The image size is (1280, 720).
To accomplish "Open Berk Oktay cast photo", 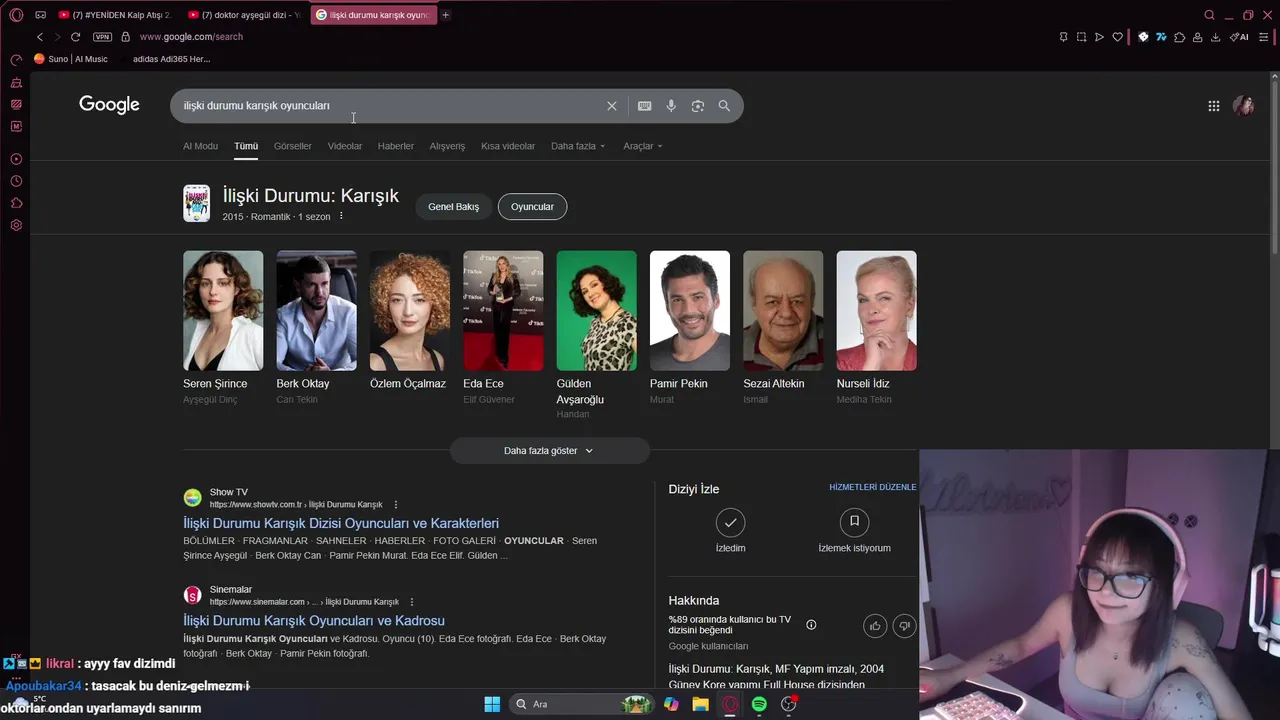I will coord(316,311).
